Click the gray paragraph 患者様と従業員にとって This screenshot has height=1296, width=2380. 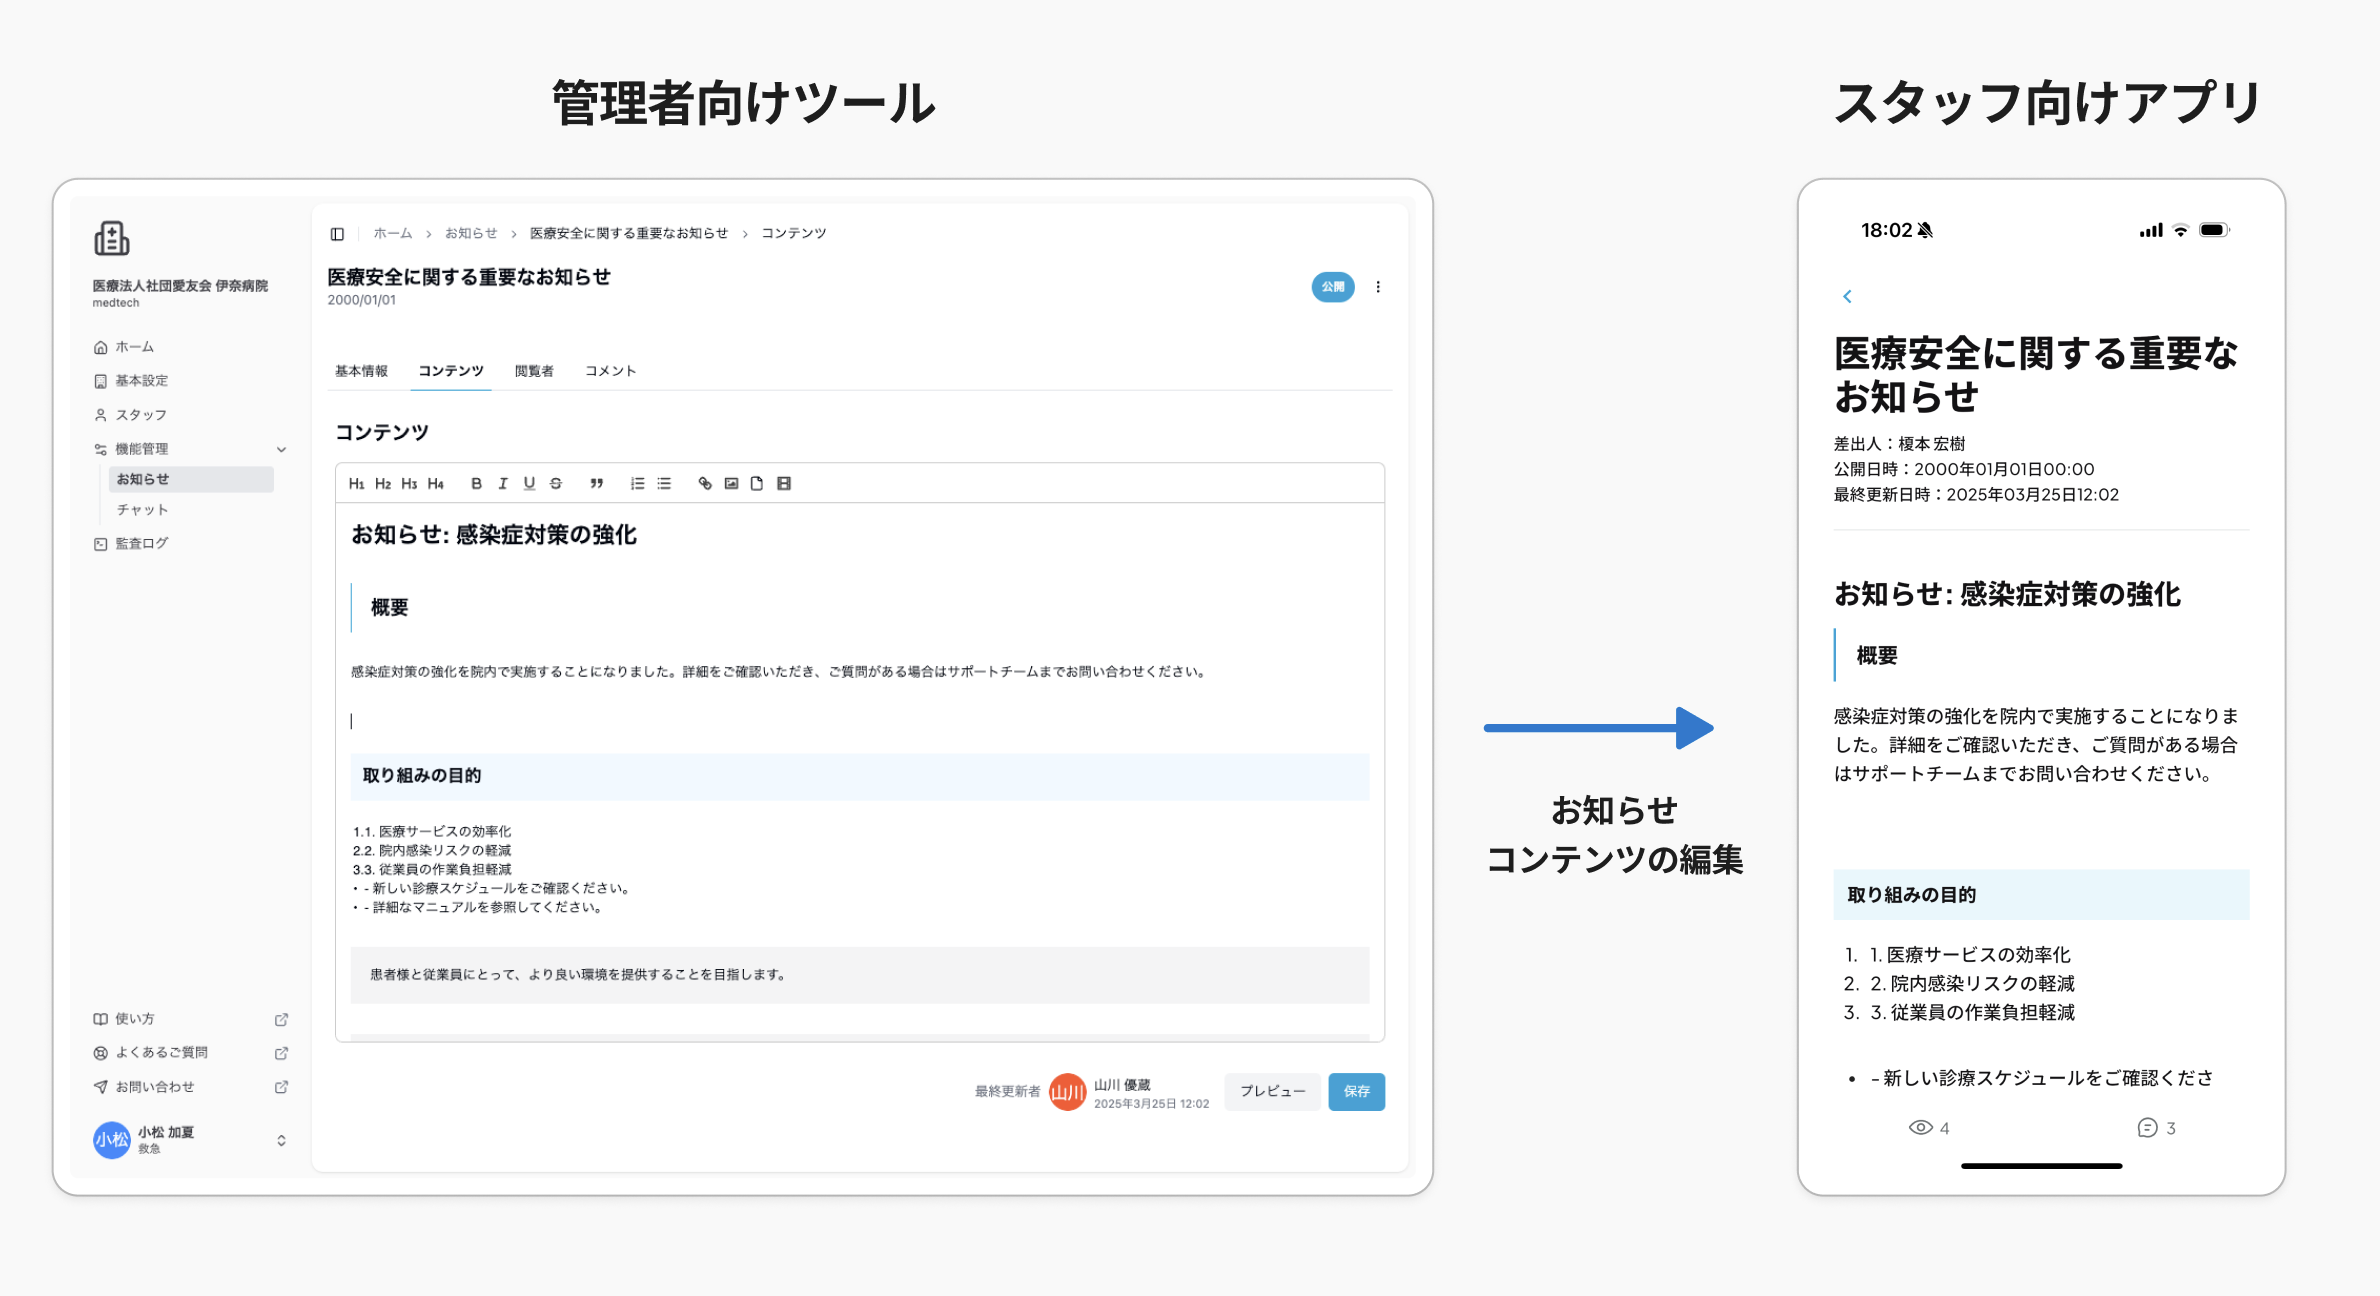tap(860, 975)
